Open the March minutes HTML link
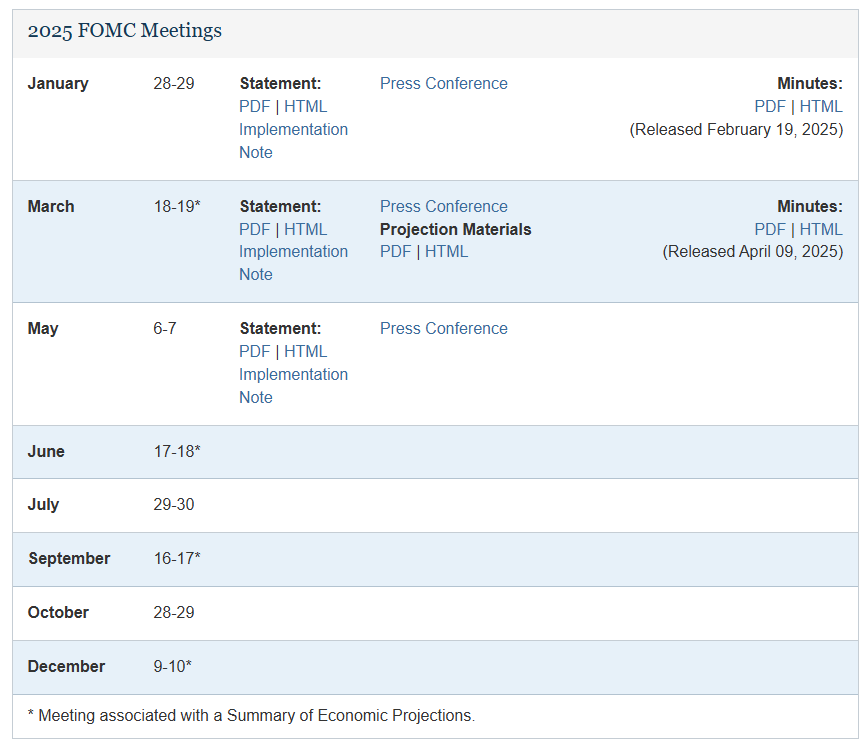Screen dimensions: 868x749 coord(821,229)
